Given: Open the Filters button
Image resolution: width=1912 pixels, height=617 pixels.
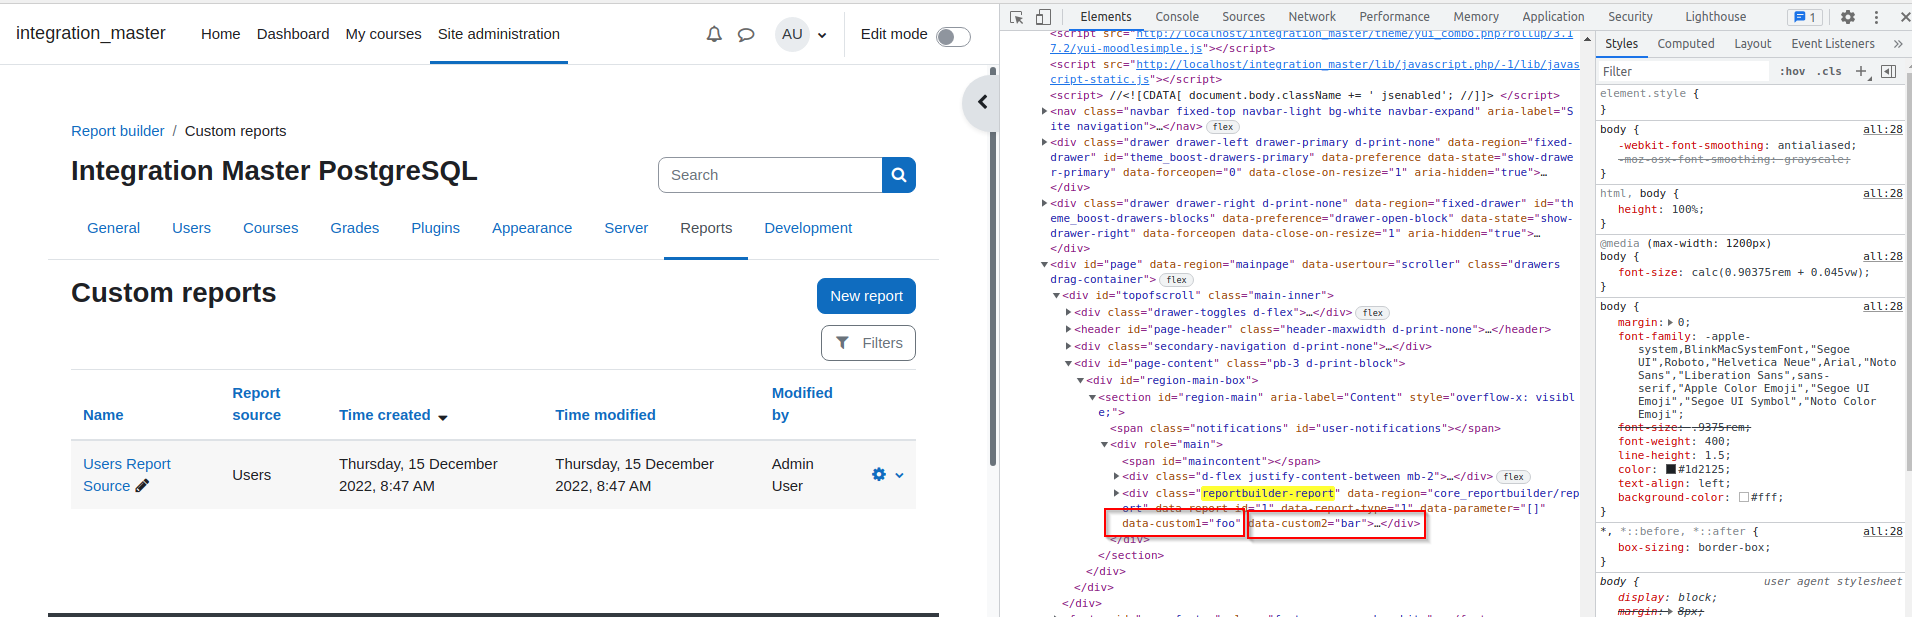Looking at the screenshot, I should [x=868, y=343].
